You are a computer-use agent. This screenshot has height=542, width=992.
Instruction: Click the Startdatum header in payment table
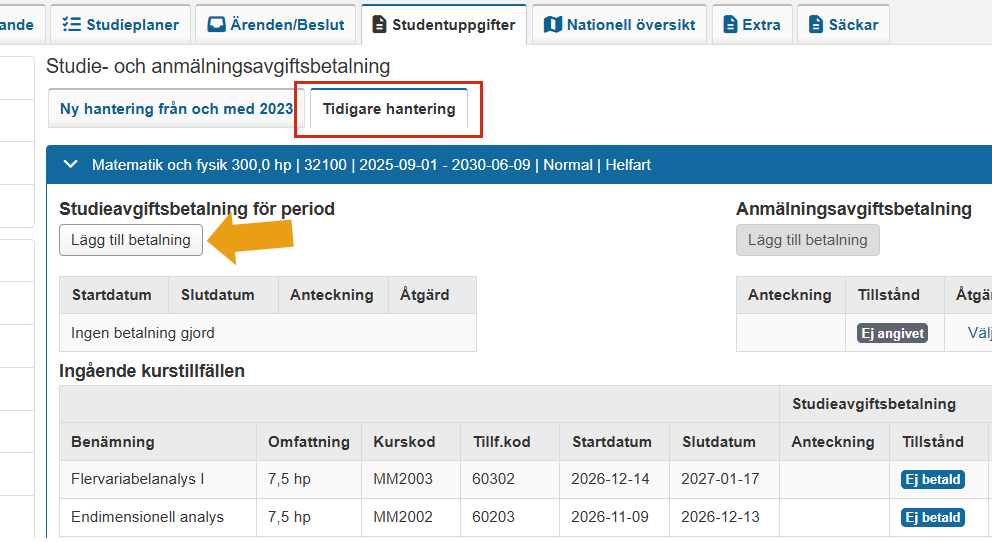click(112, 295)
